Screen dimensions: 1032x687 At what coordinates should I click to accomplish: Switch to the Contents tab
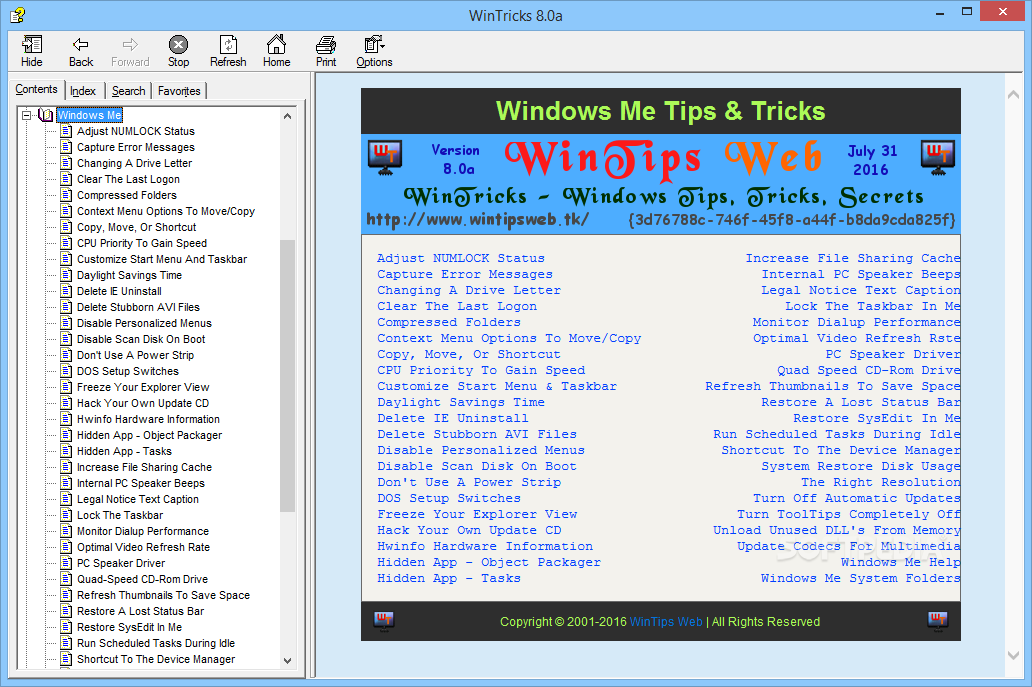tap(36, 89)
